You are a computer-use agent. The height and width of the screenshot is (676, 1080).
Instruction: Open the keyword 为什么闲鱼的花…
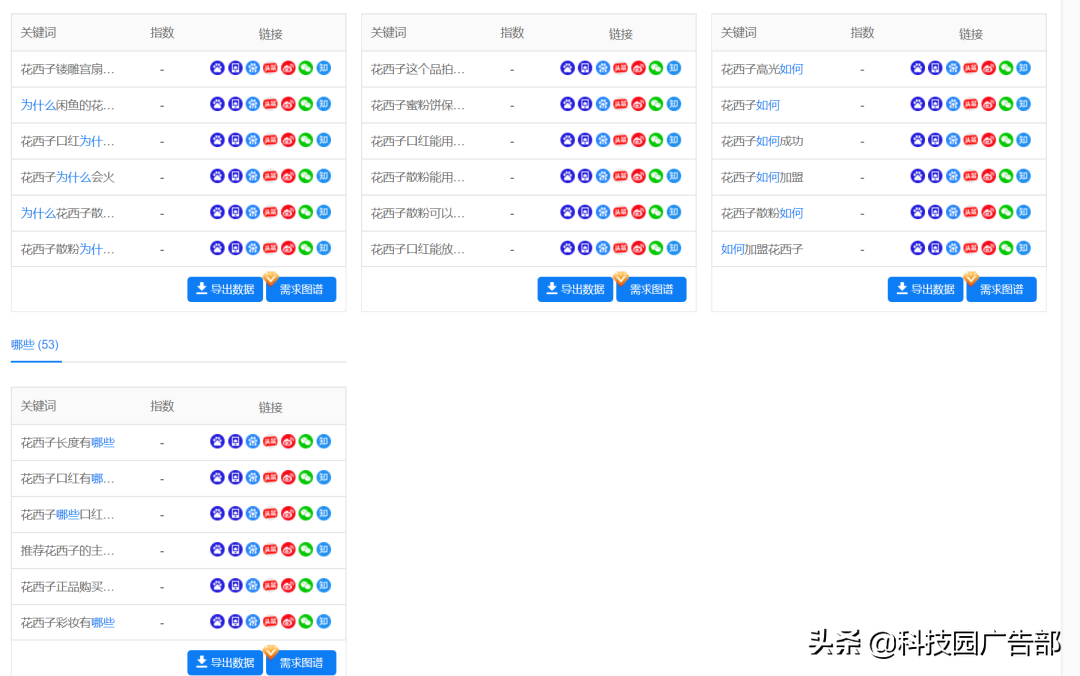[x=68, y=105]
